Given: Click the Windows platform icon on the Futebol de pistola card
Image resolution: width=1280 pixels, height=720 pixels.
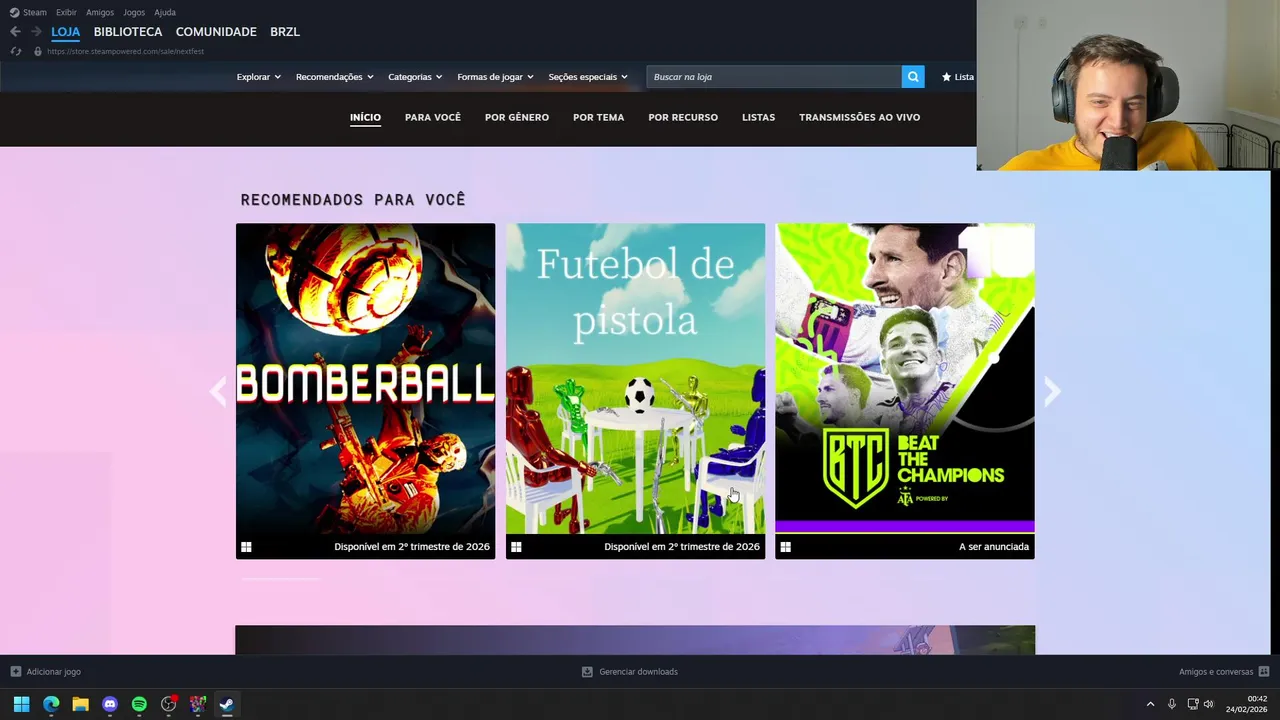Looking at the screenshot, I should tap(516, 547).
